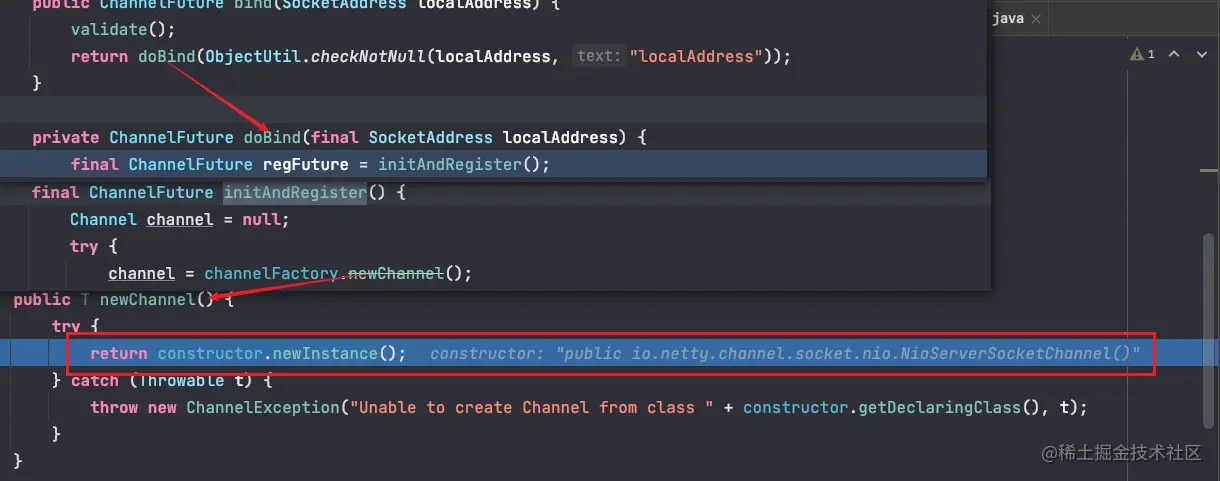Open the warning indicator showing 1 problem
Image resolution: width=1220 pixels, height=481 pixels.
pyautogui.click(x=1143, y=54)
